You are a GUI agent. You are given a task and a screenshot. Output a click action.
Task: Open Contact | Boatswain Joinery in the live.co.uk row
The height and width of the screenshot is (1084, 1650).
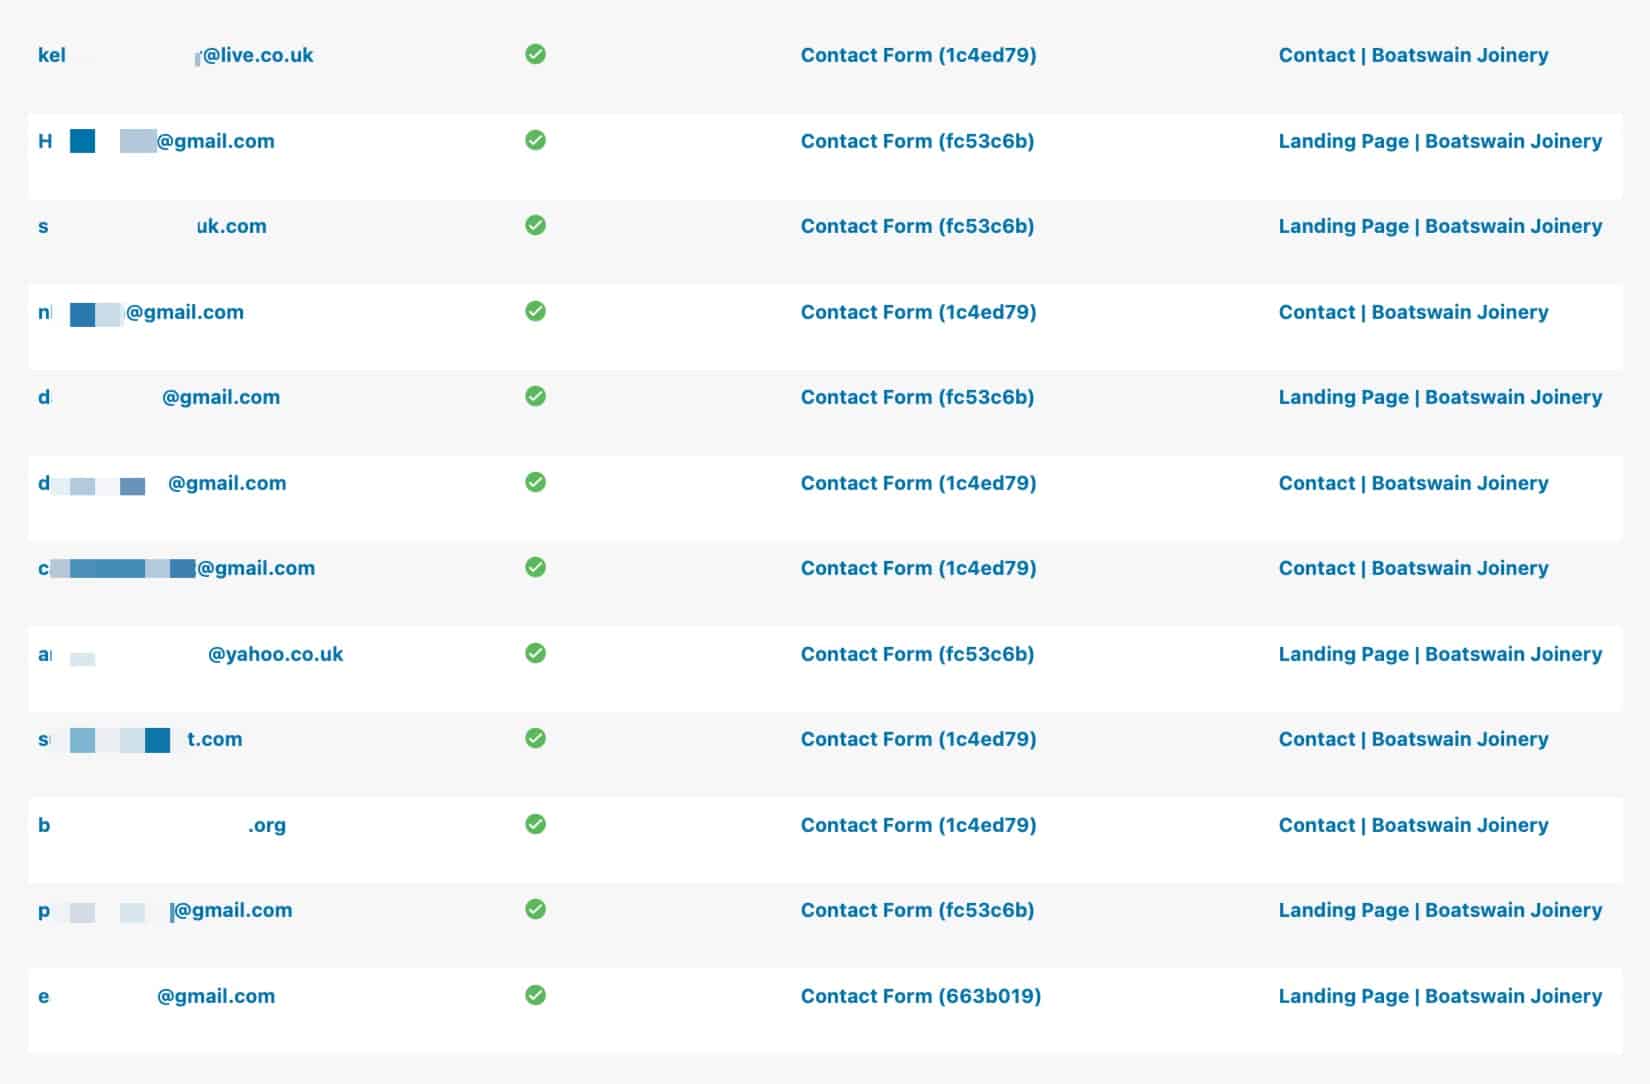tap(1413, 55)
